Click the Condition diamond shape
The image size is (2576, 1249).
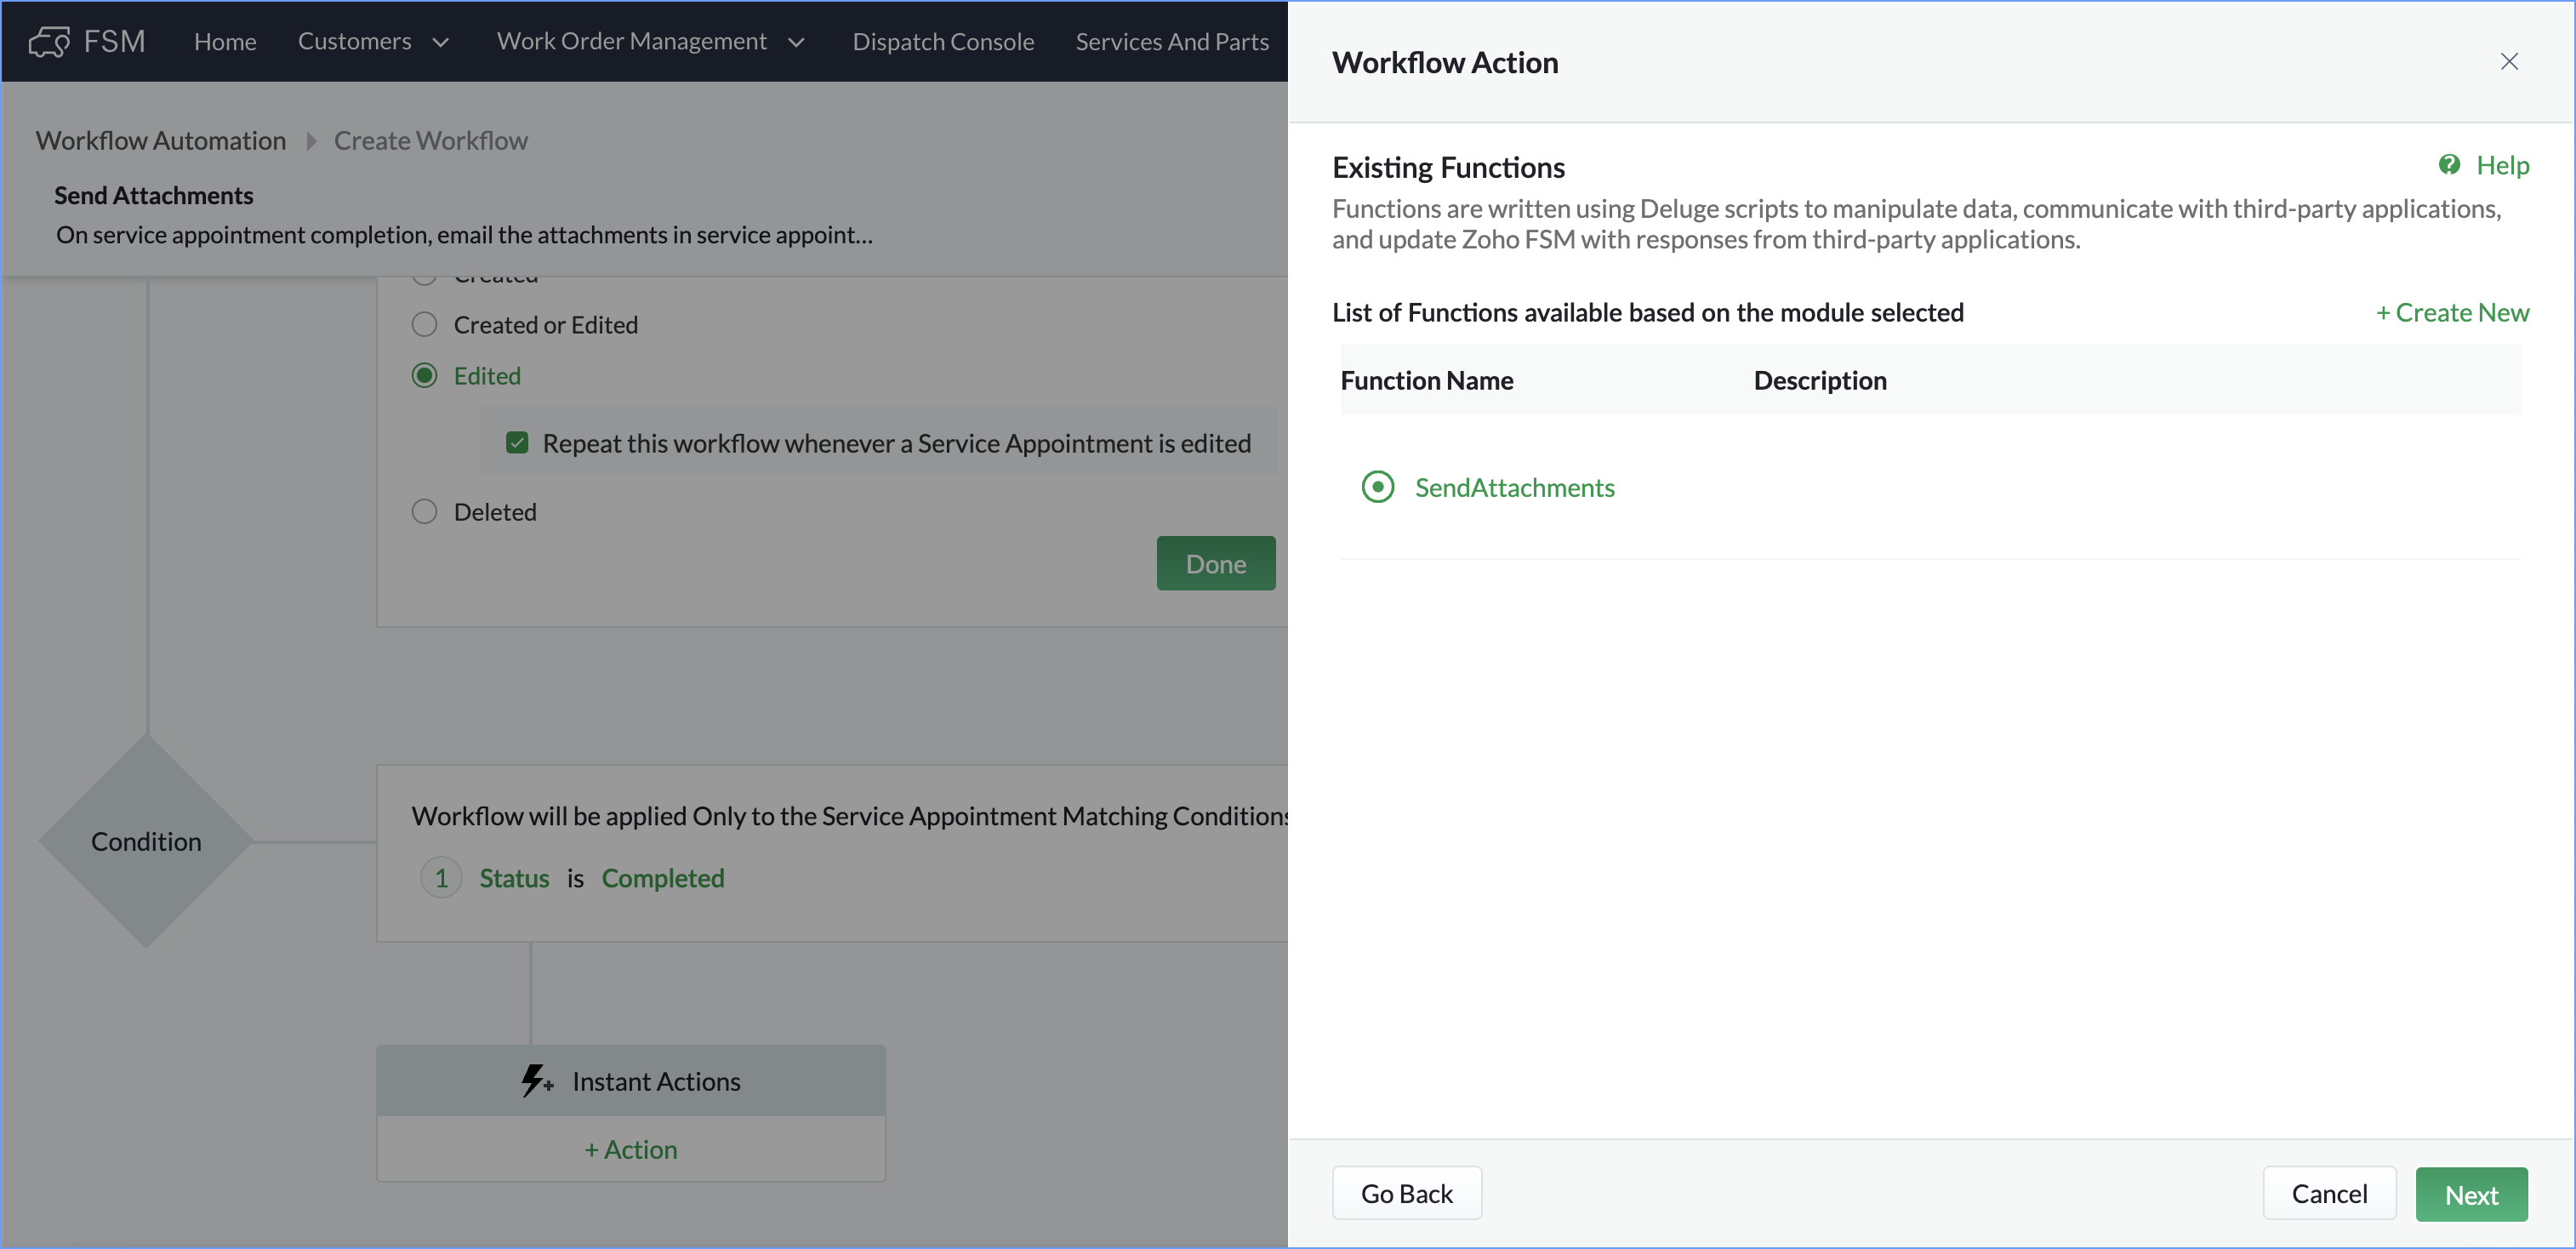[146, 841]
